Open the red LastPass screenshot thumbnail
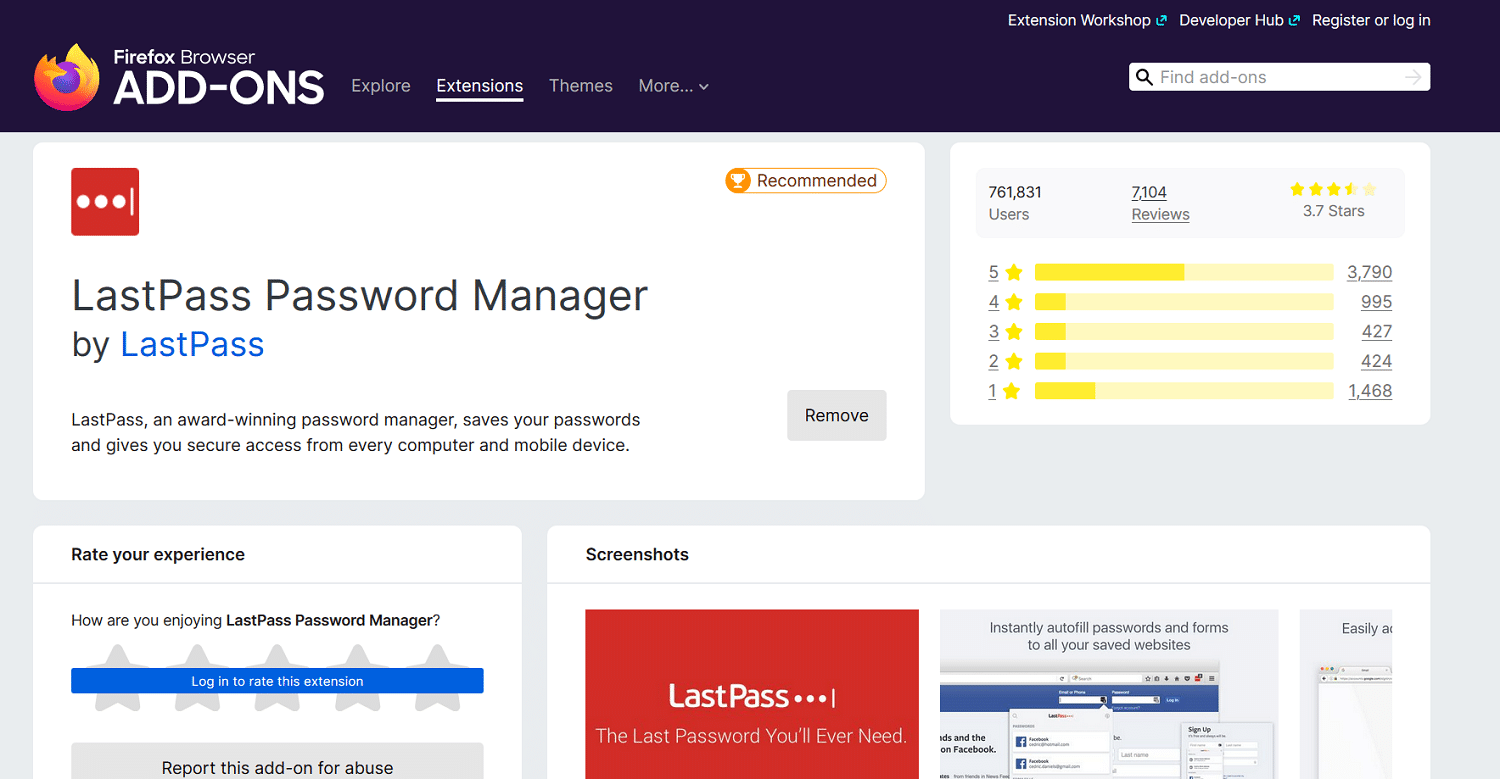The height and width of the screenshot is (779, 1500). pos(751,694)
